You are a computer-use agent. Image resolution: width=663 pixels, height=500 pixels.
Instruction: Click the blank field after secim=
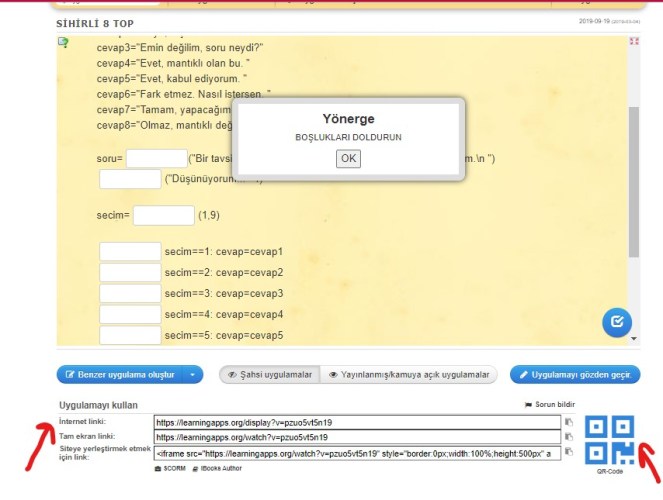pyautogui.click(x=163, y=215)
